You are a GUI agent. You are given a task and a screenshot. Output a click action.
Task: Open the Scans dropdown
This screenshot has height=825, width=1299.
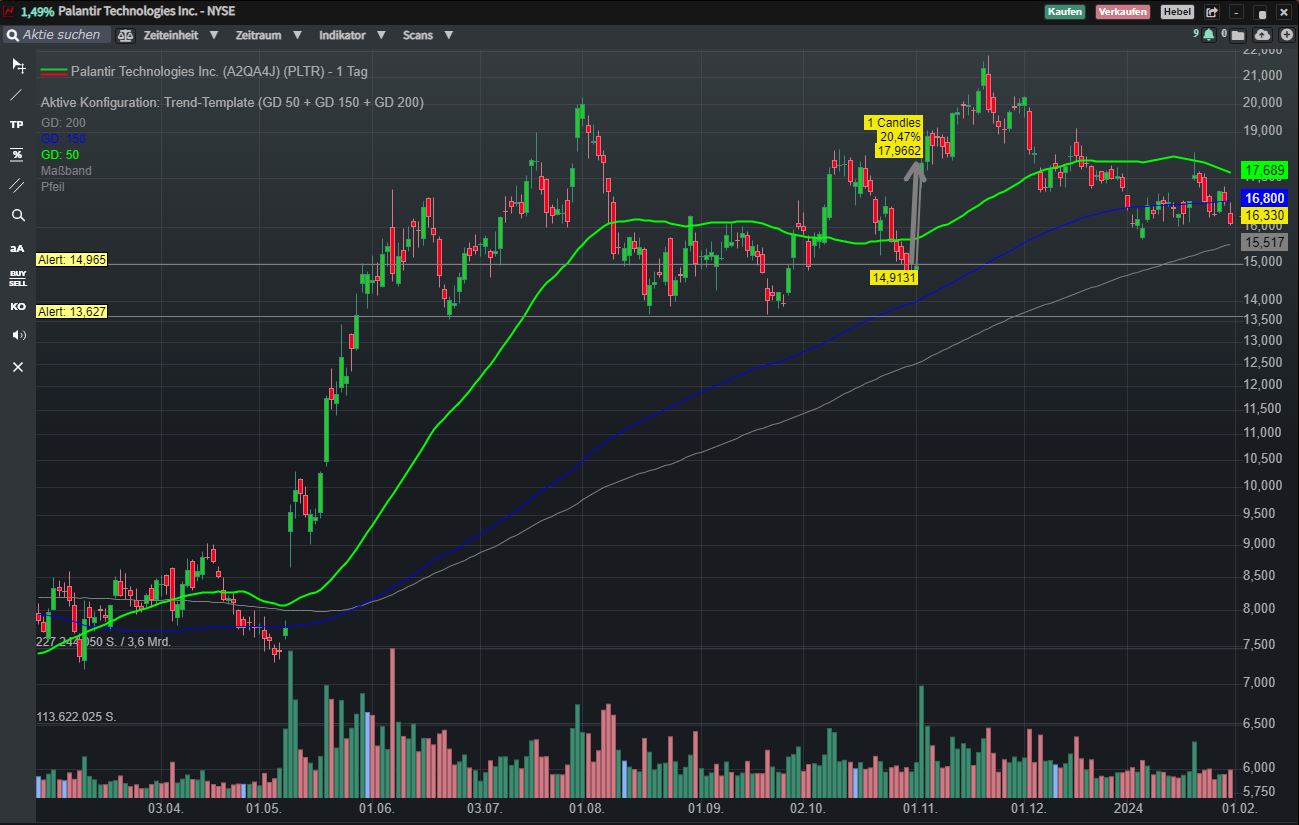click(x=428, y=35)
